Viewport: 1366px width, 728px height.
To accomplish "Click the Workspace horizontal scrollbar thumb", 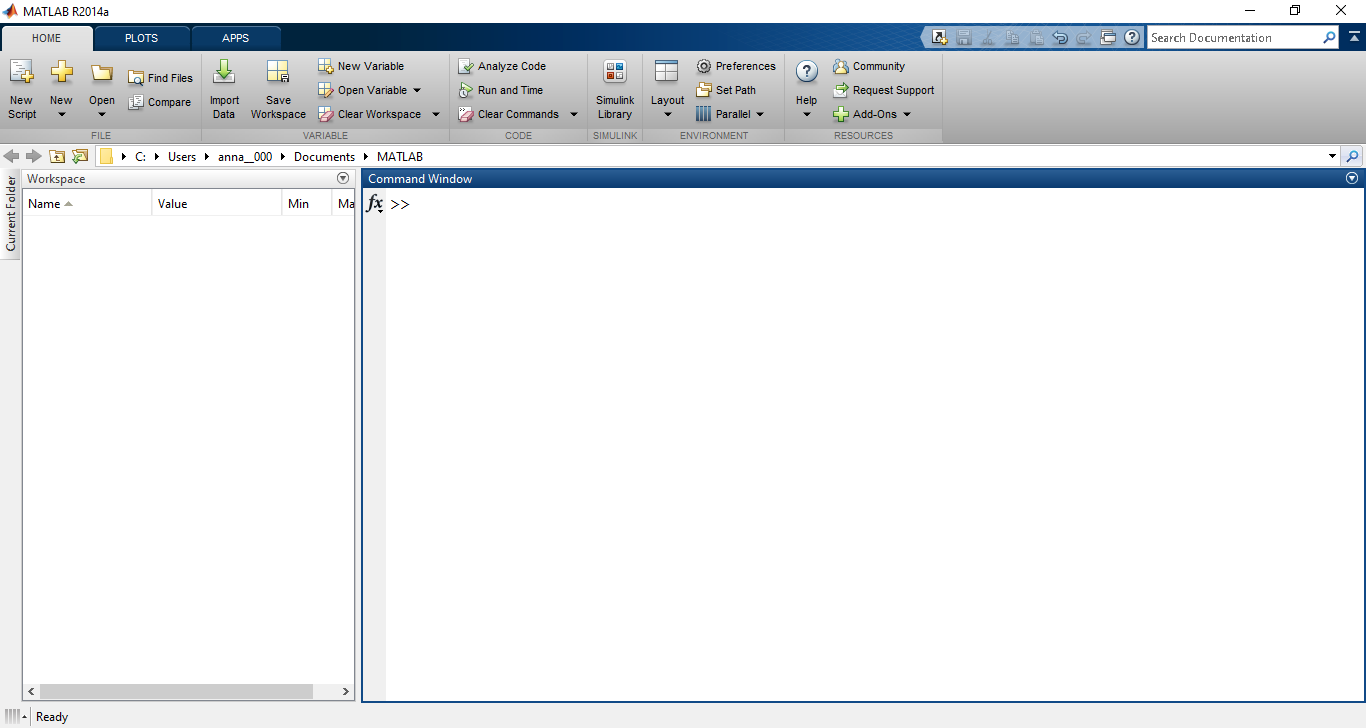I will click(175, 691).
